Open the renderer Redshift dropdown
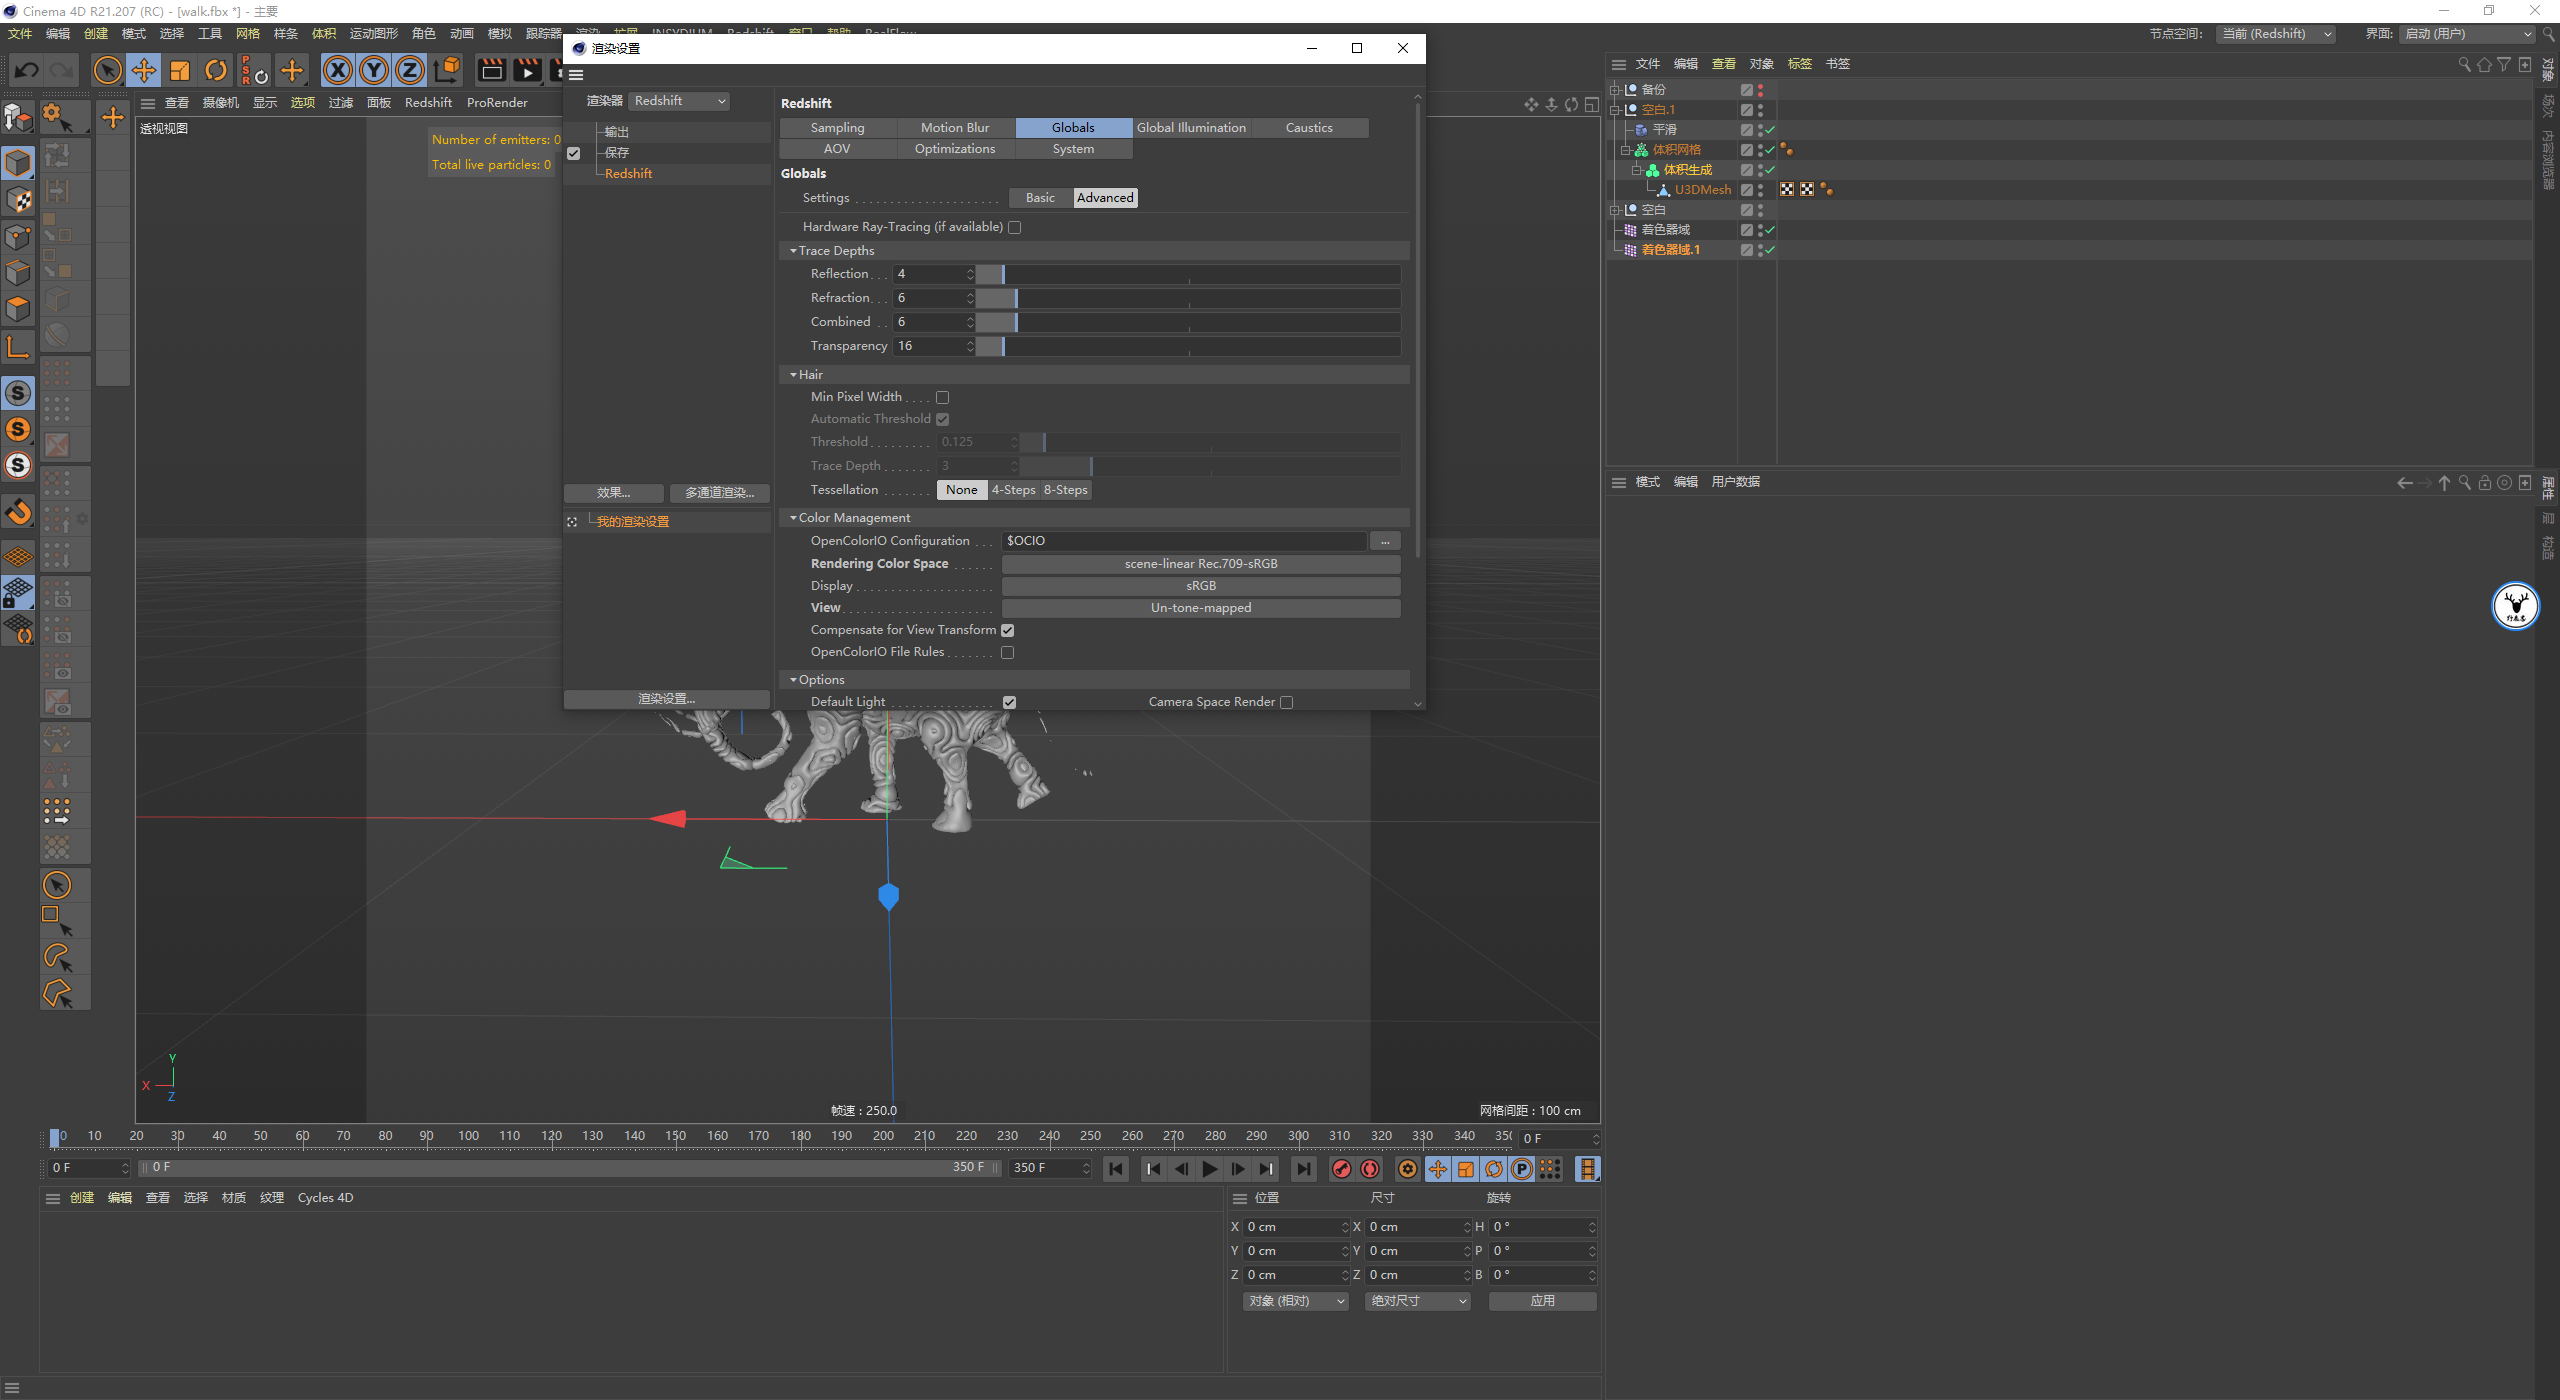The height and width of the screenshot is (1400, 2560). pos(679,101)
